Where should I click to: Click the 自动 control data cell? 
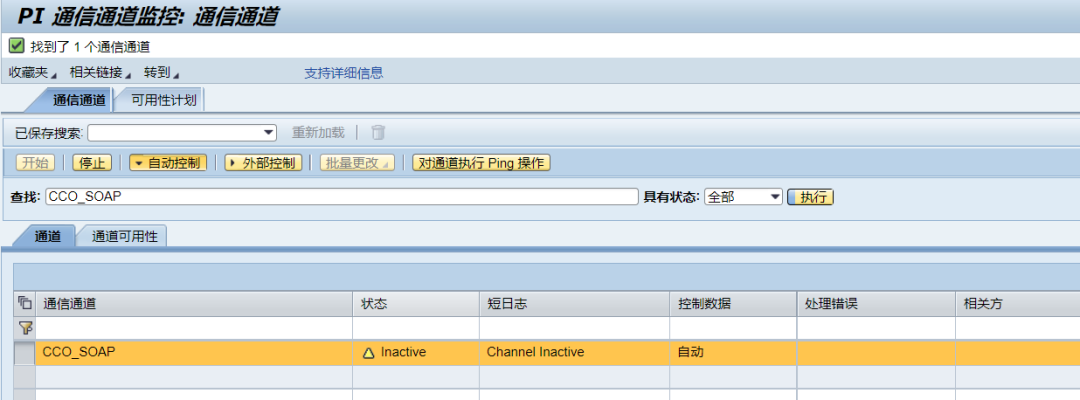tap(733, 352)
